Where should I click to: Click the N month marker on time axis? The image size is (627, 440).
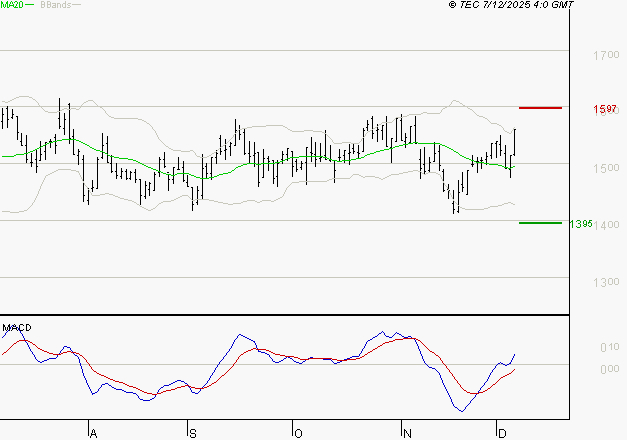pos(407,433)
